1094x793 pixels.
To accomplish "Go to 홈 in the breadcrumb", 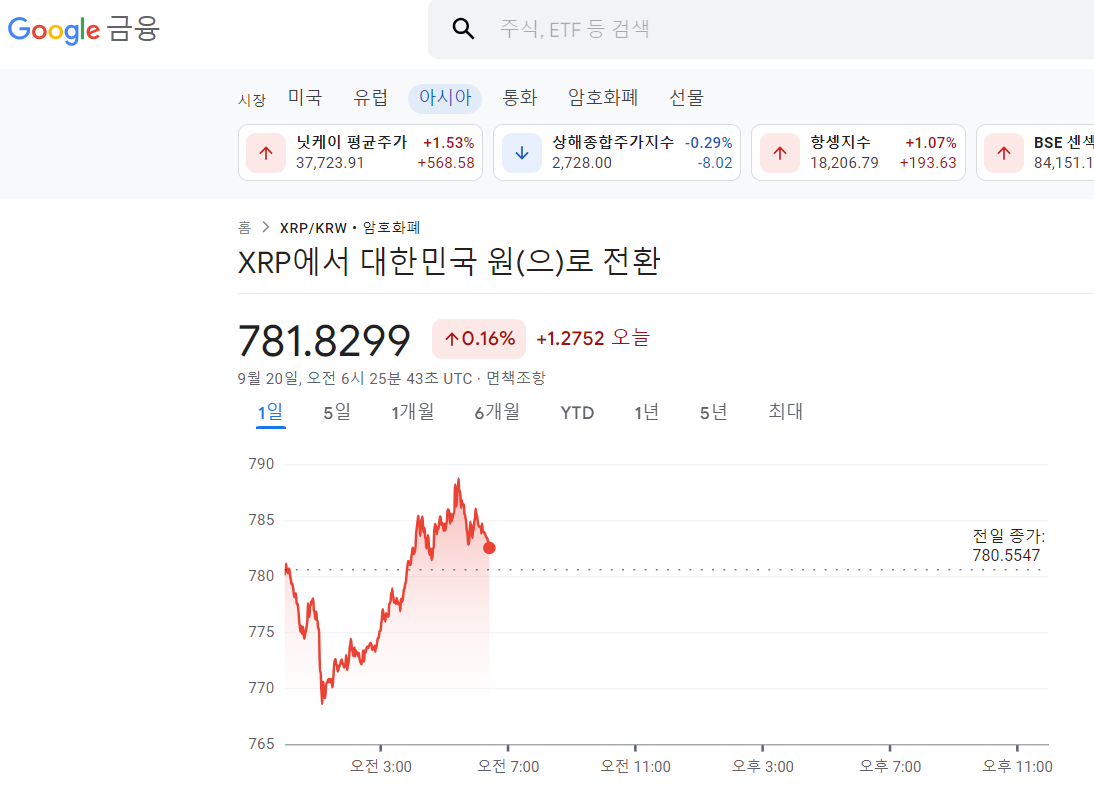I will pos(244,227).
